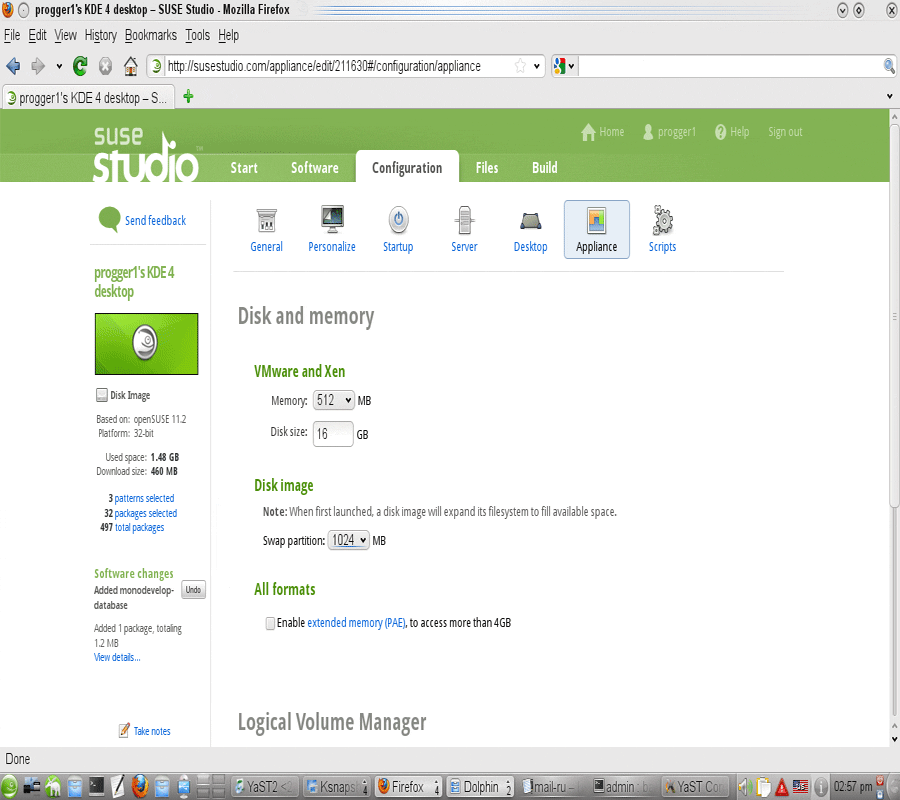Screen dimensions: 900x800
Task: Open the Bookmarks menu
Action: pyautogui.click(x=151, y=36)
